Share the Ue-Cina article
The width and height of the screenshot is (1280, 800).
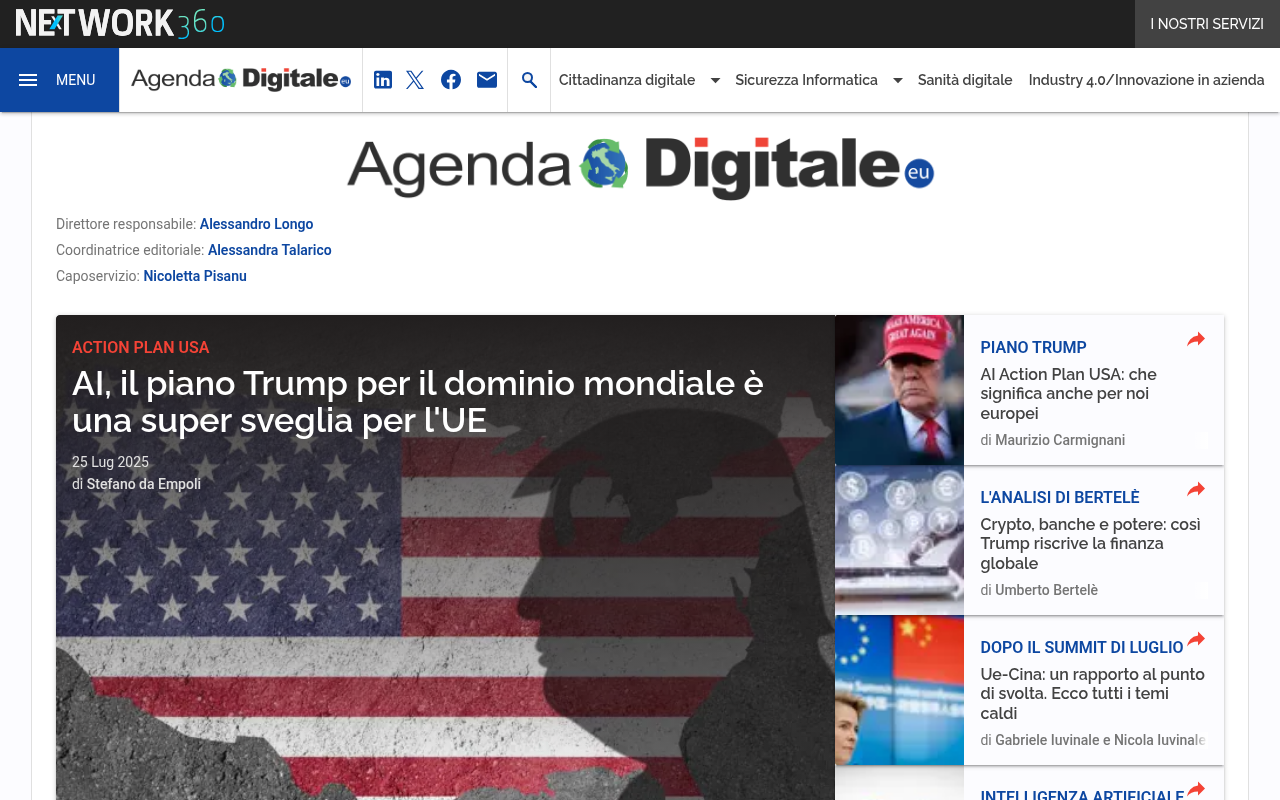1196,640
